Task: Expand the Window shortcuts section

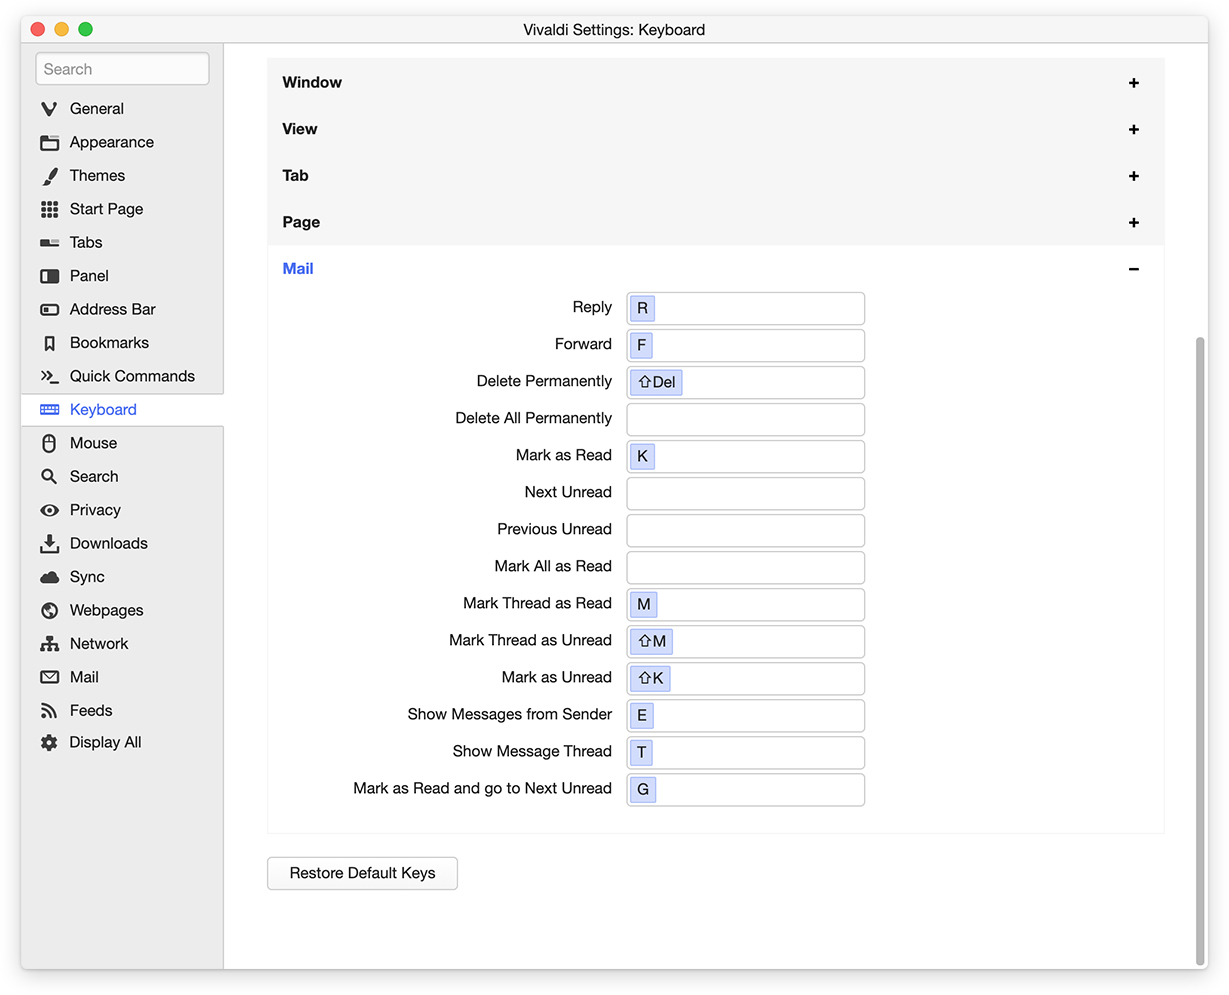Action: [1134, 83]
